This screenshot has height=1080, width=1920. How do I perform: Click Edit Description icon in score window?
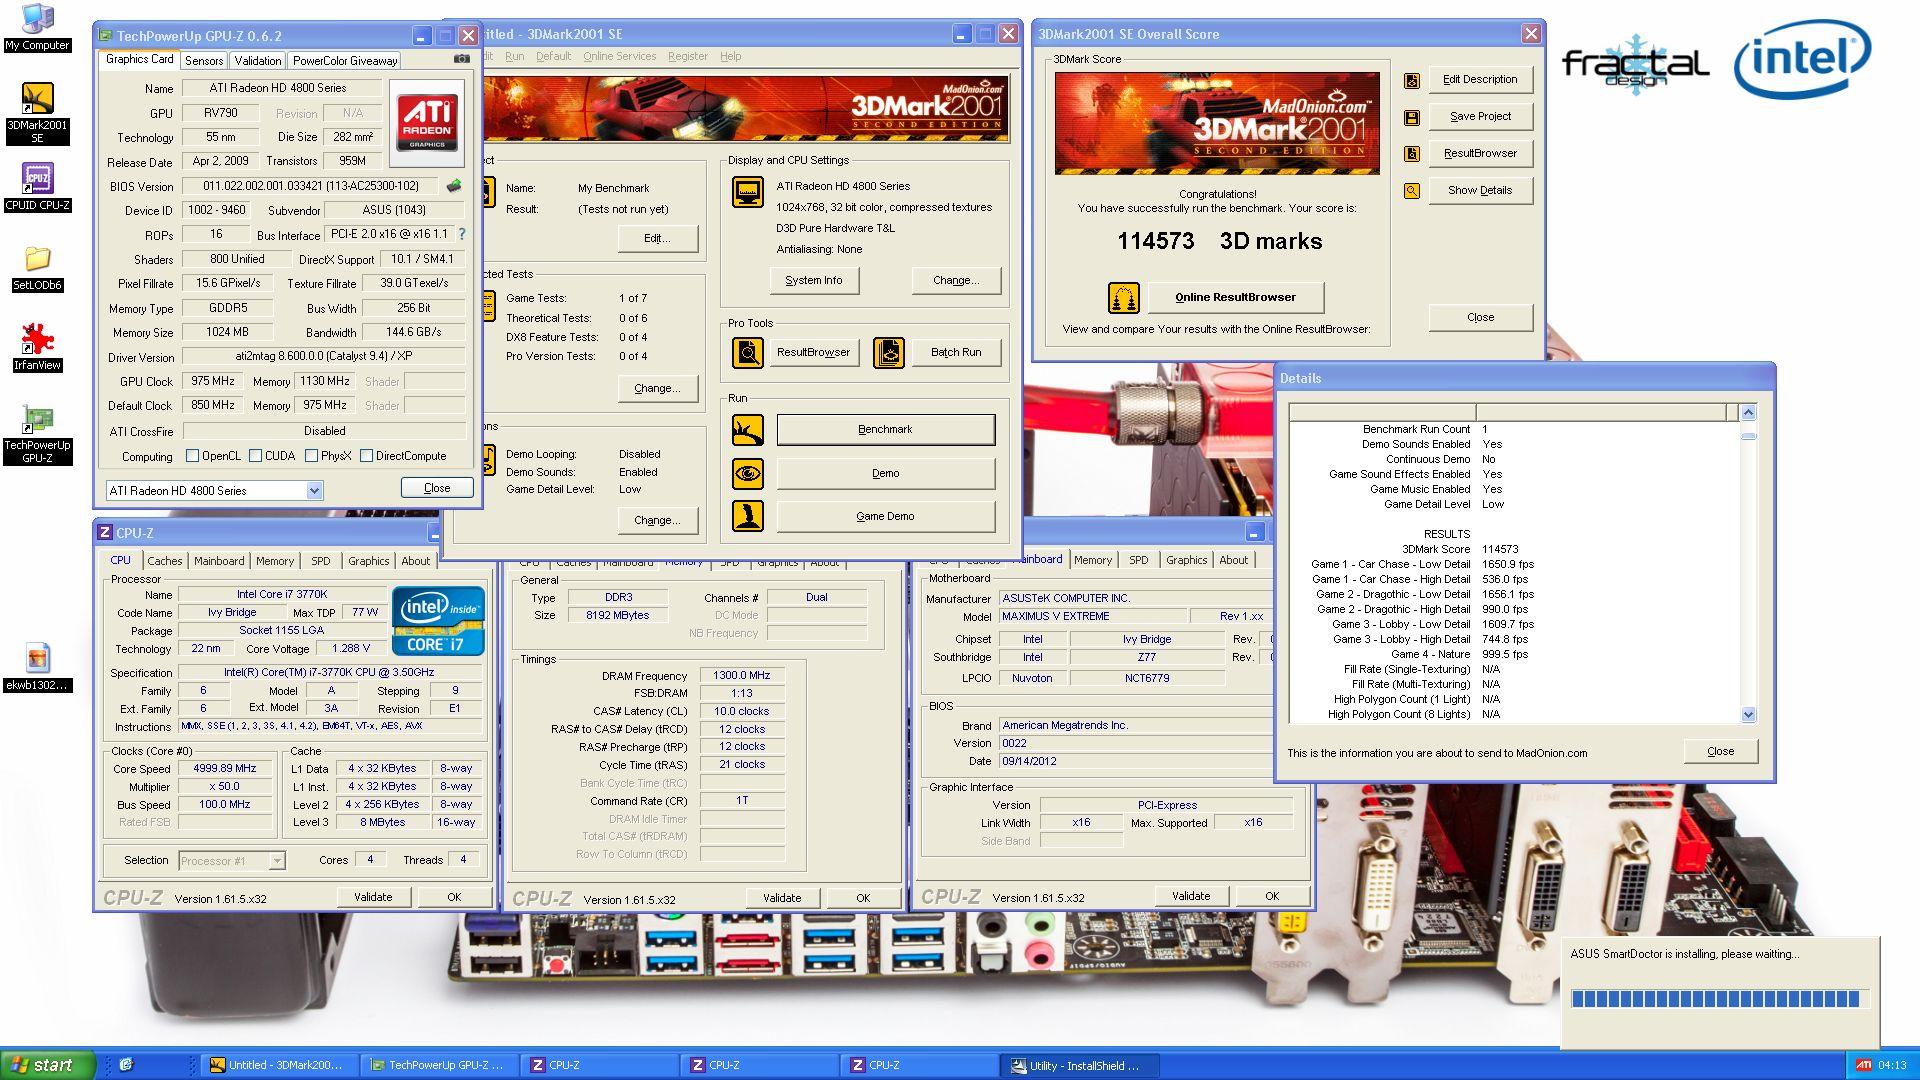tap(1412, 80)
